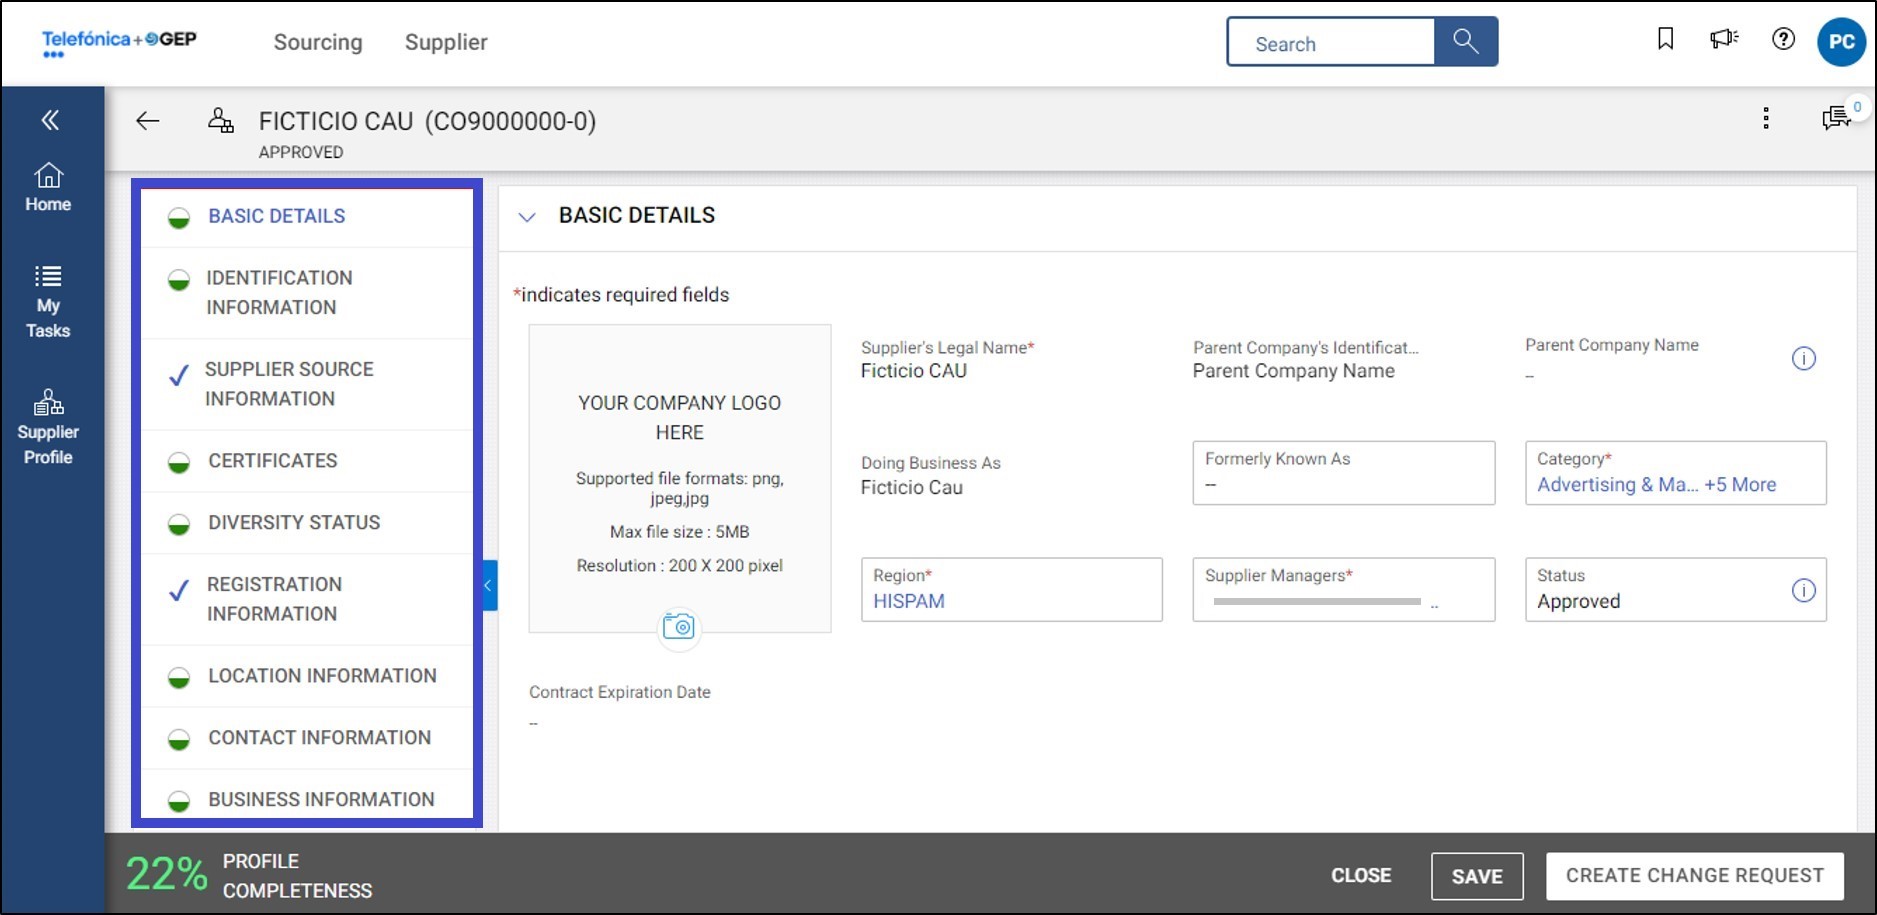The height and width of the screenshot is (915, 1877).
Task: Open announcements megaphone icon
Action: (x=1723, y=39)
